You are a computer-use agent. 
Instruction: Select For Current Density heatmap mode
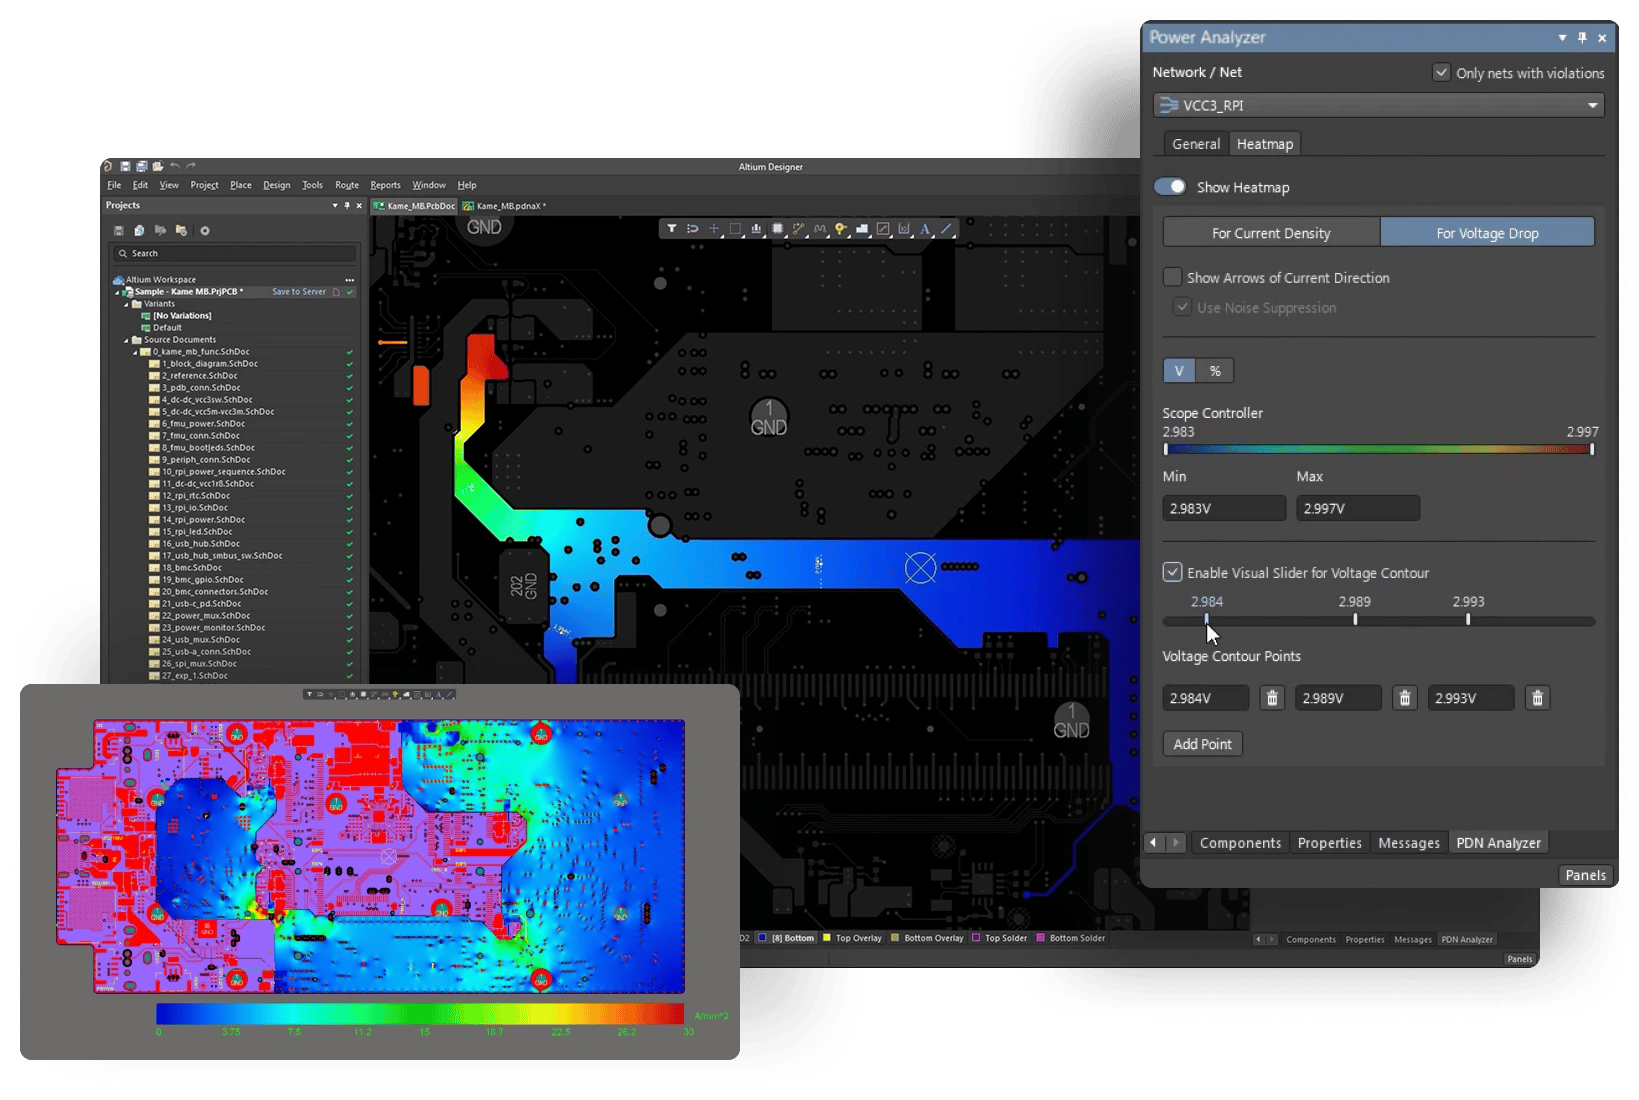1271,233
